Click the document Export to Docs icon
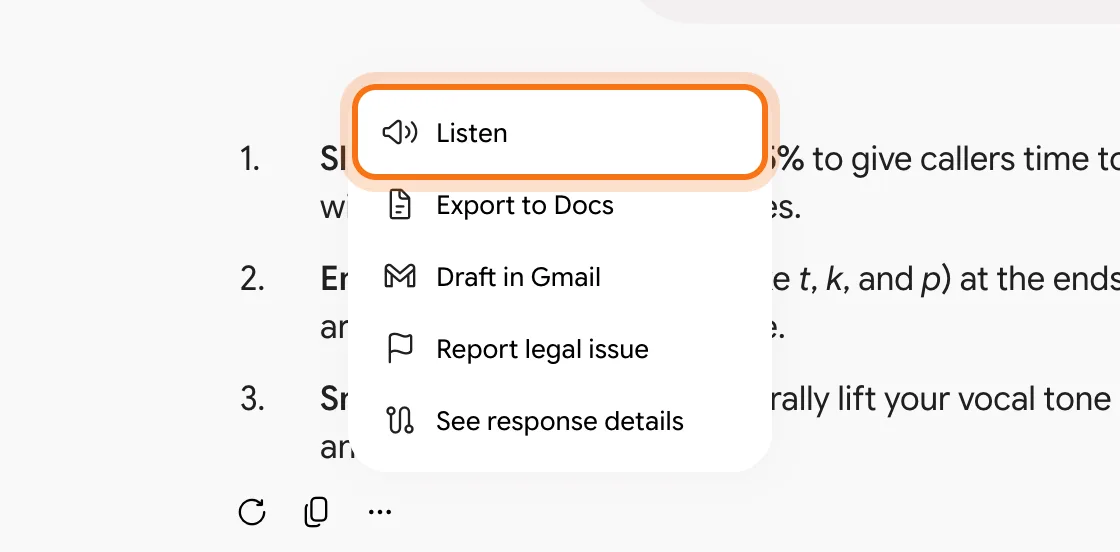 coord(400,205)
